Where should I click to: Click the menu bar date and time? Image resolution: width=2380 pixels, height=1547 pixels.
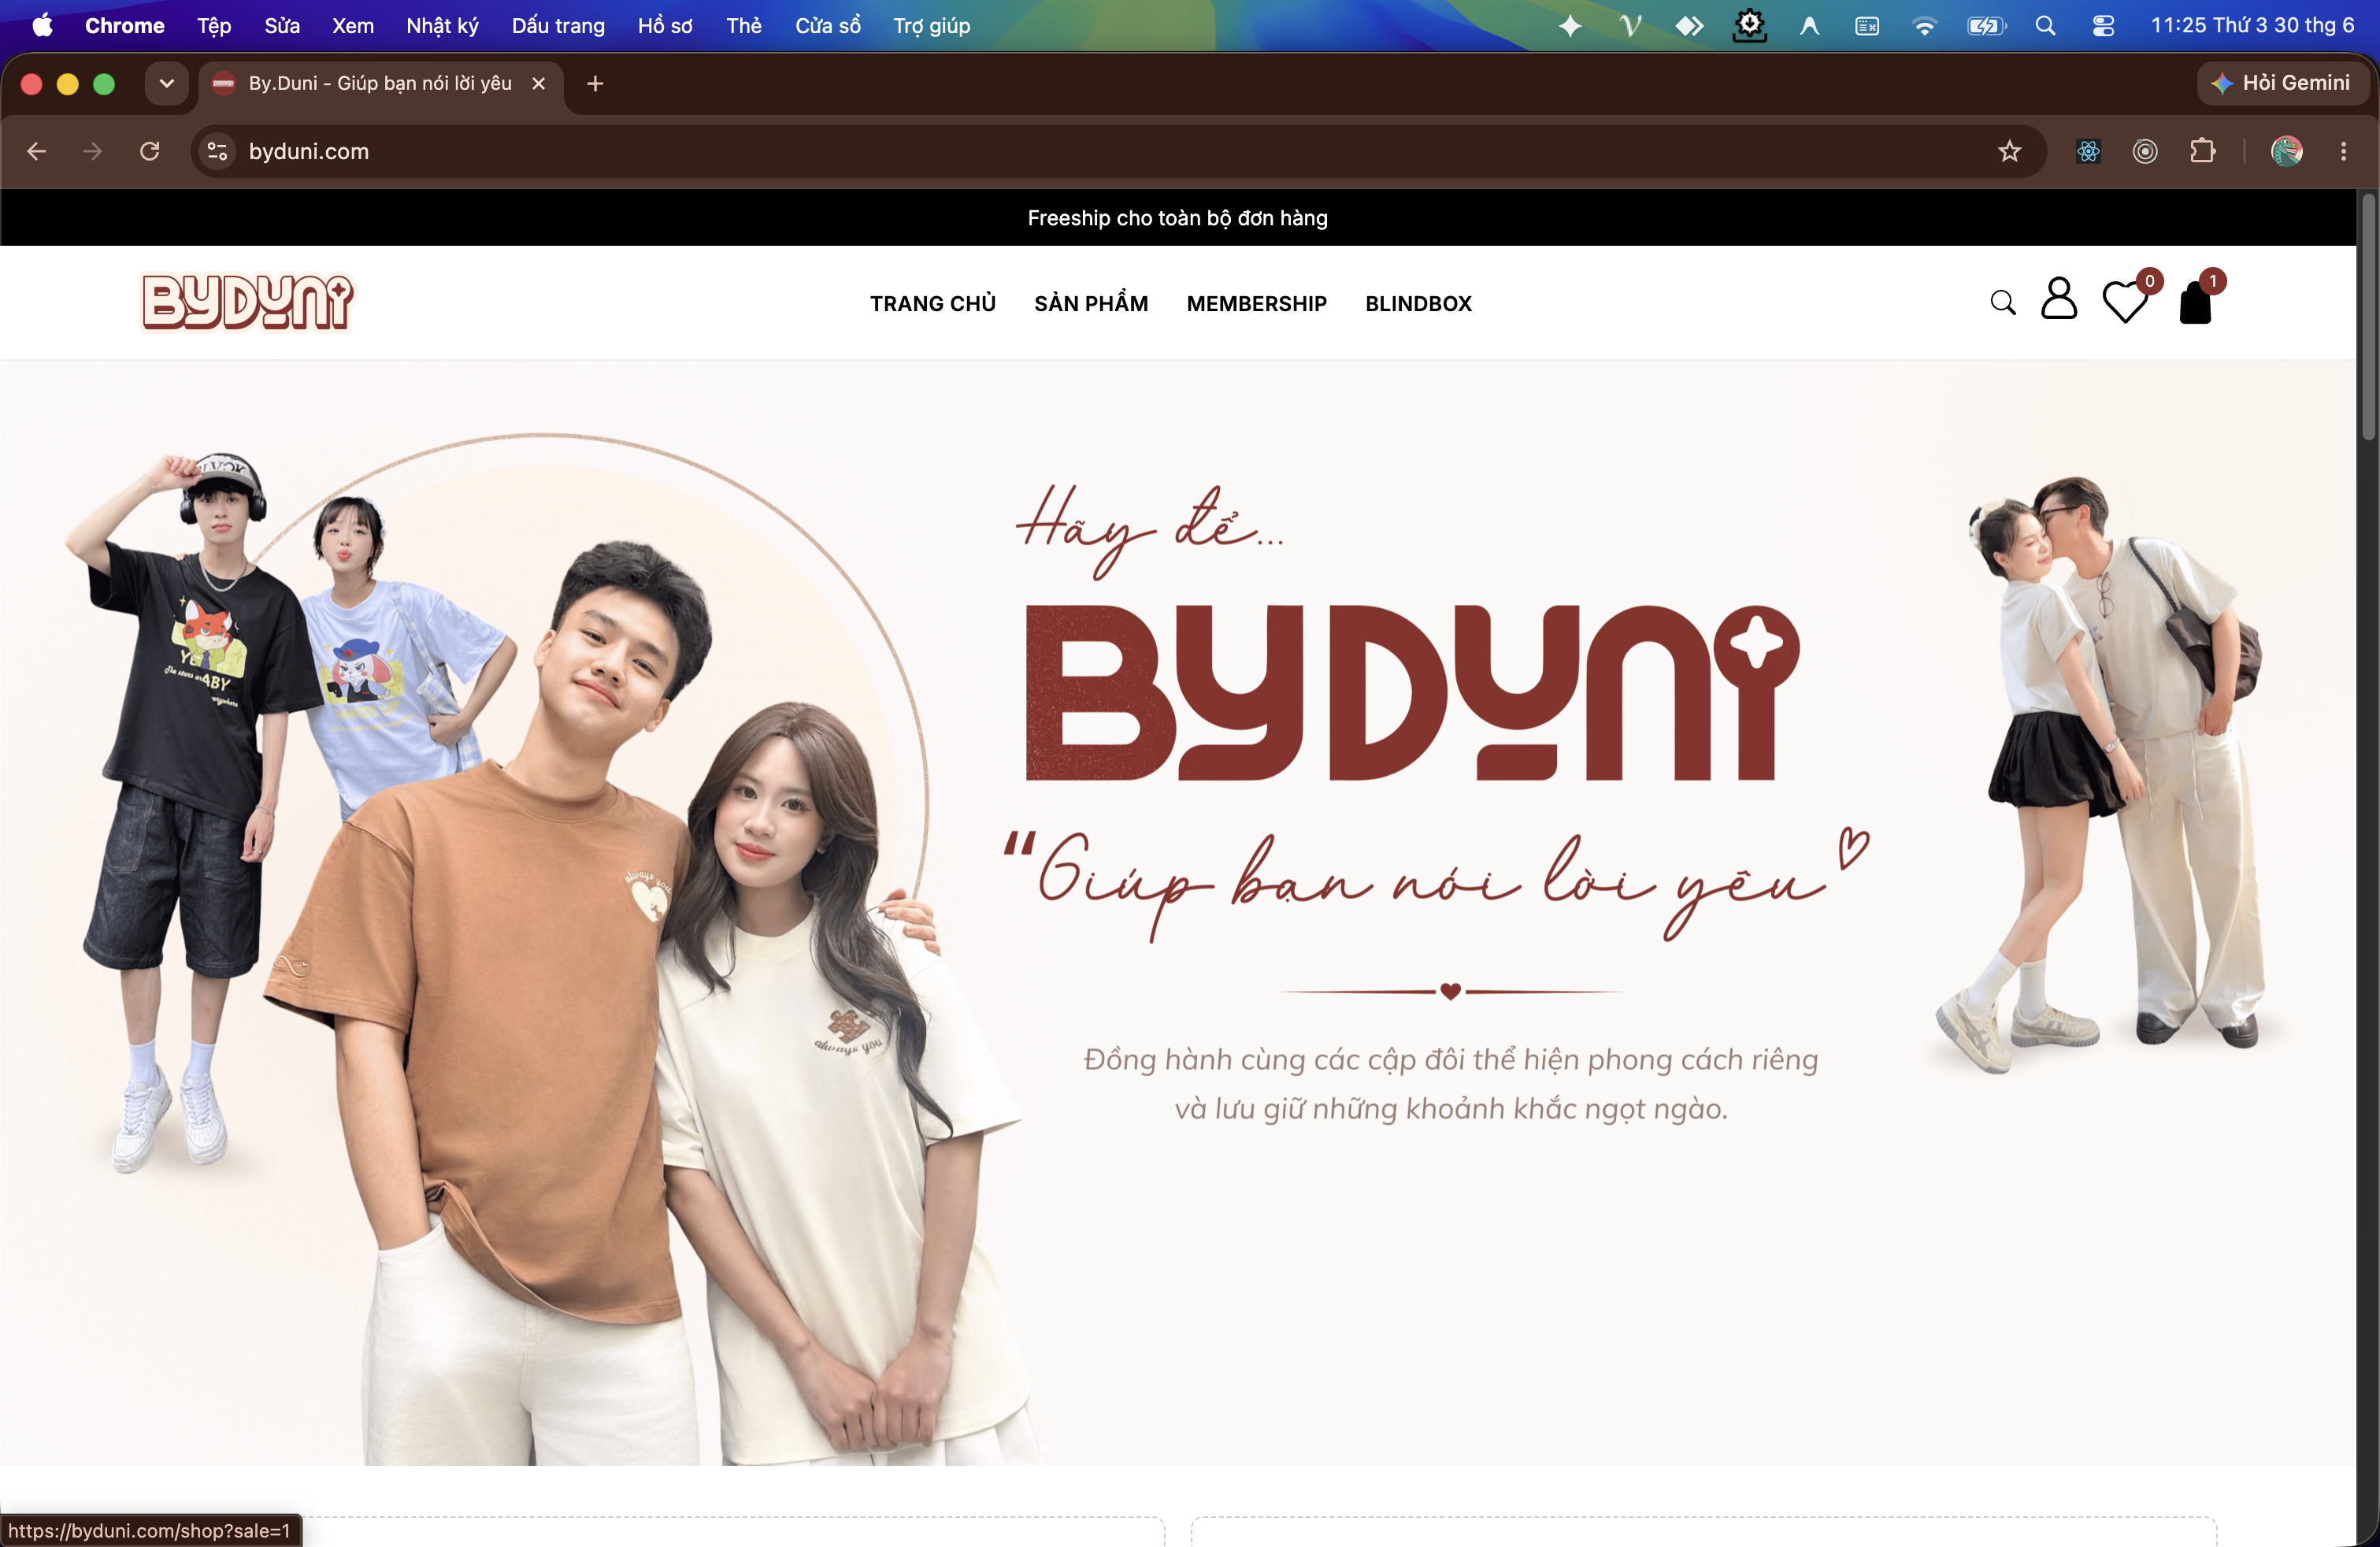pyautogui.click(x=2252, y=25)
